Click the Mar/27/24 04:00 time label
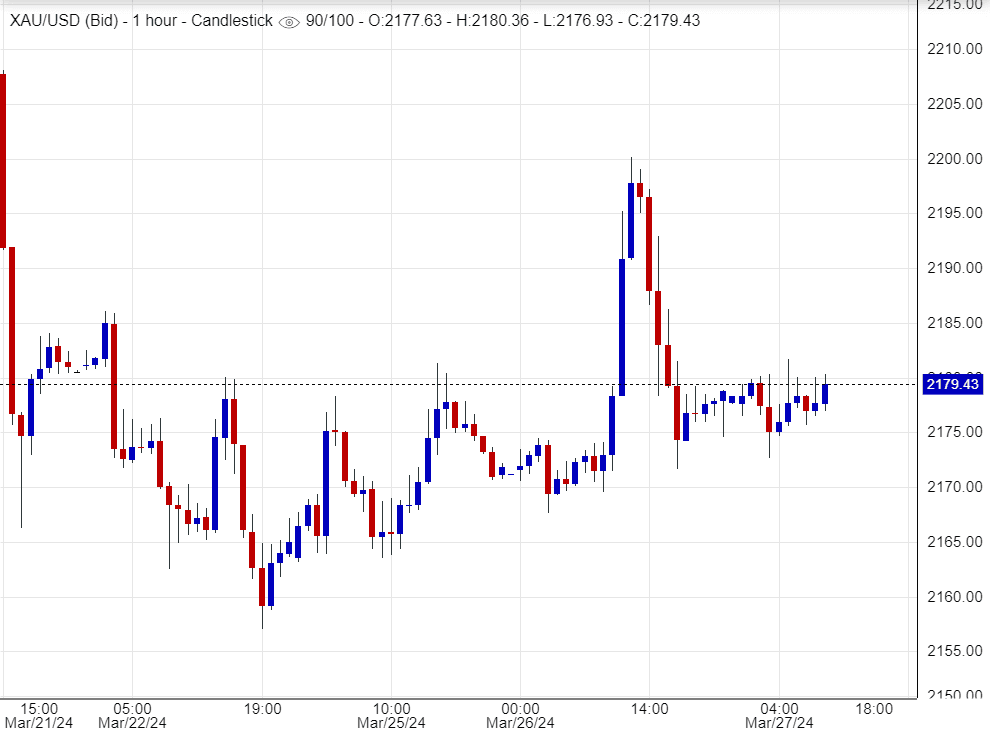Screen dimensions: 990x731 [778, 715]
